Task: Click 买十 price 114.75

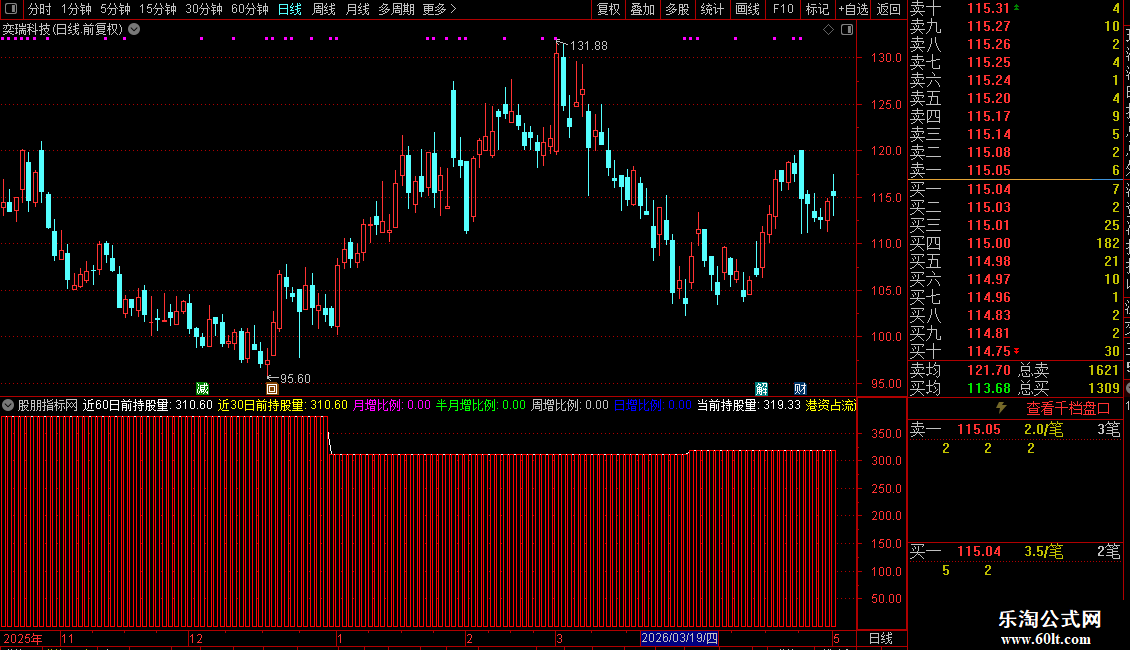Action: tap(989, 351)
